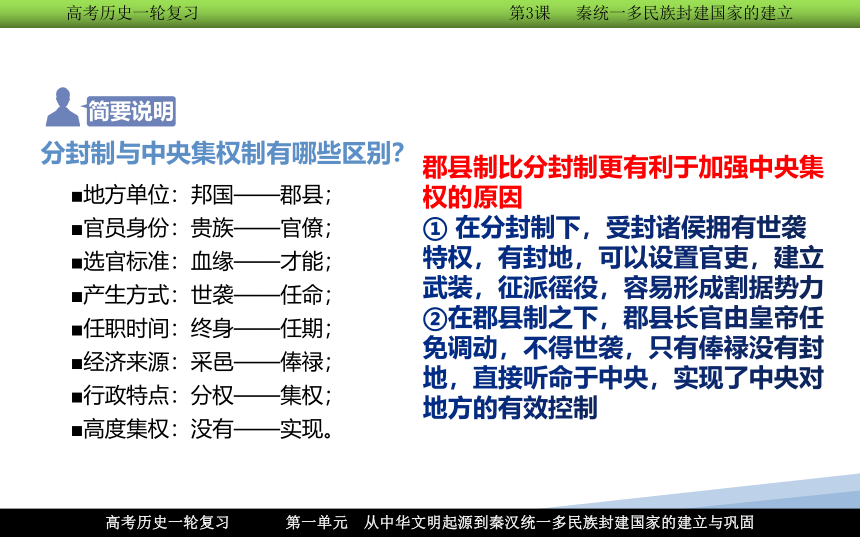Screen dimensions: 860x537
Task: Click the person silhouette icon
Action: [63, 107]
